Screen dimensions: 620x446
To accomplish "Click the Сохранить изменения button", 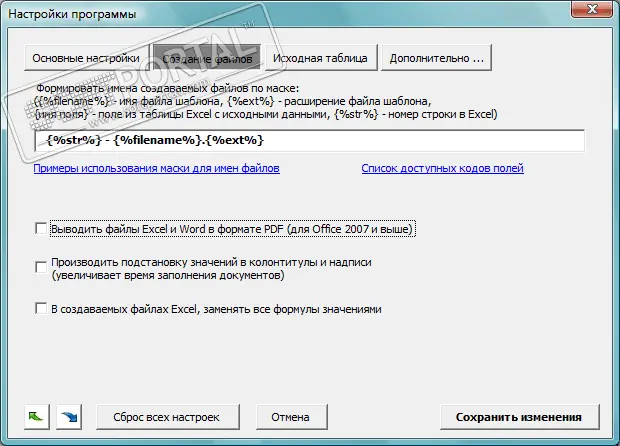I will [x=518, y=416].
